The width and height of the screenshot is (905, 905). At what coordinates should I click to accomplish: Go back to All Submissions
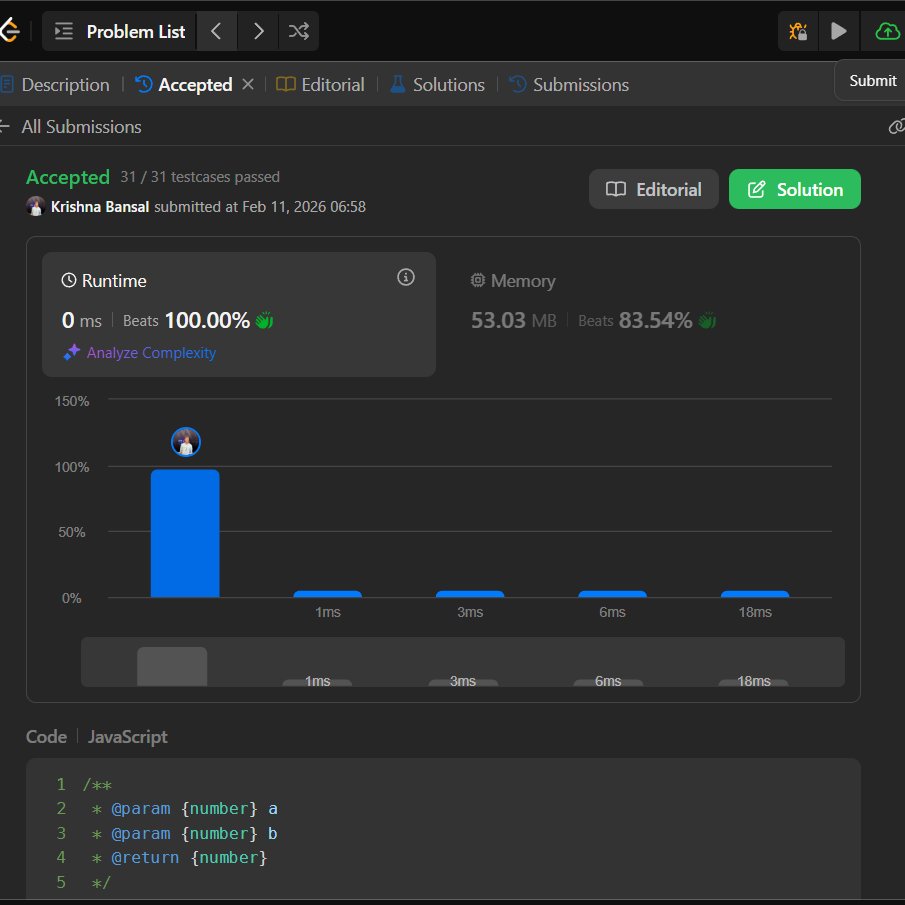tap(70, 126)
